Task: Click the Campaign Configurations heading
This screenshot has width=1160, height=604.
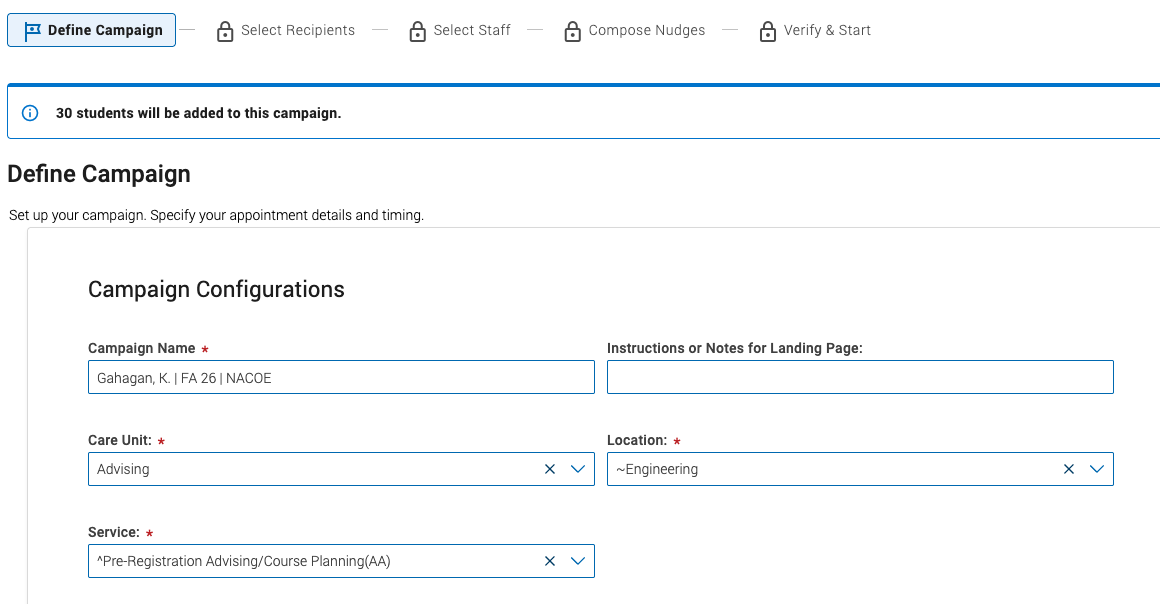Action: click(x=216, y=289)
